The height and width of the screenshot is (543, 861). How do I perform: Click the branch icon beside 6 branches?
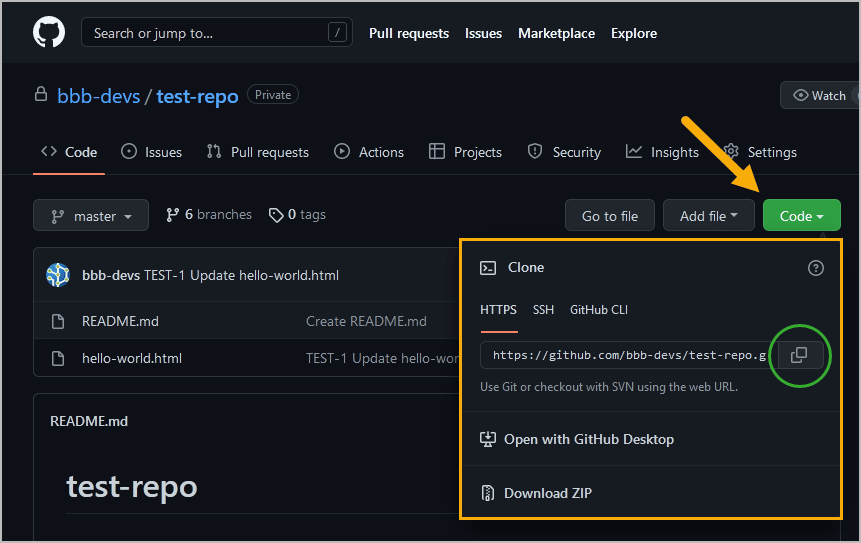pos(172,215)
